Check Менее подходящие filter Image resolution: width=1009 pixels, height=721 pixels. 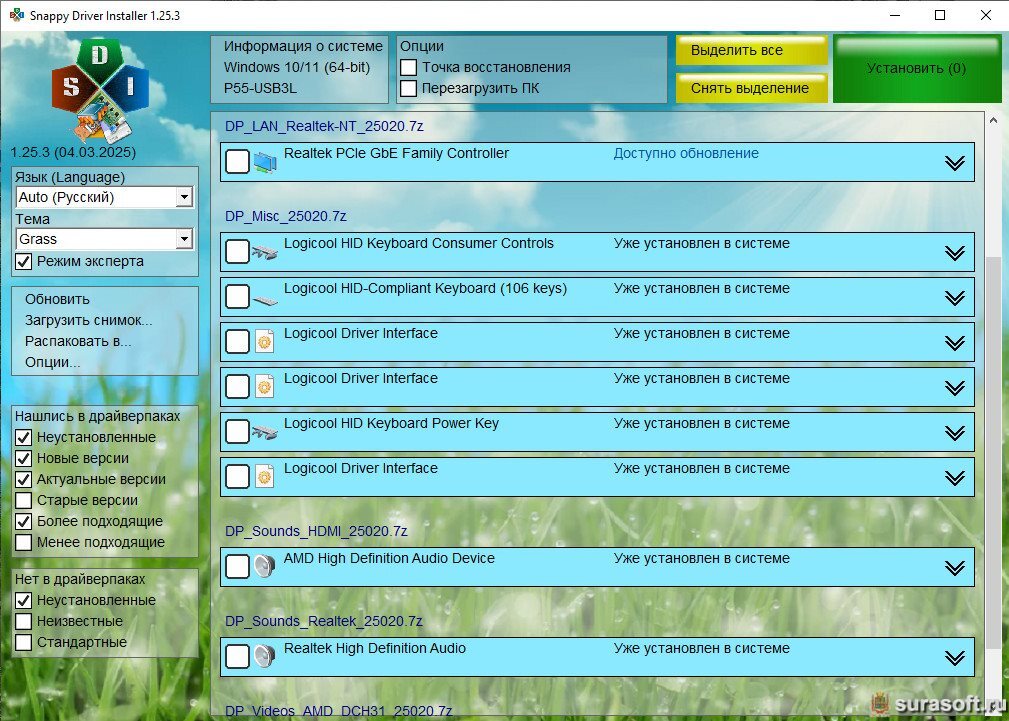coord(23,542)
